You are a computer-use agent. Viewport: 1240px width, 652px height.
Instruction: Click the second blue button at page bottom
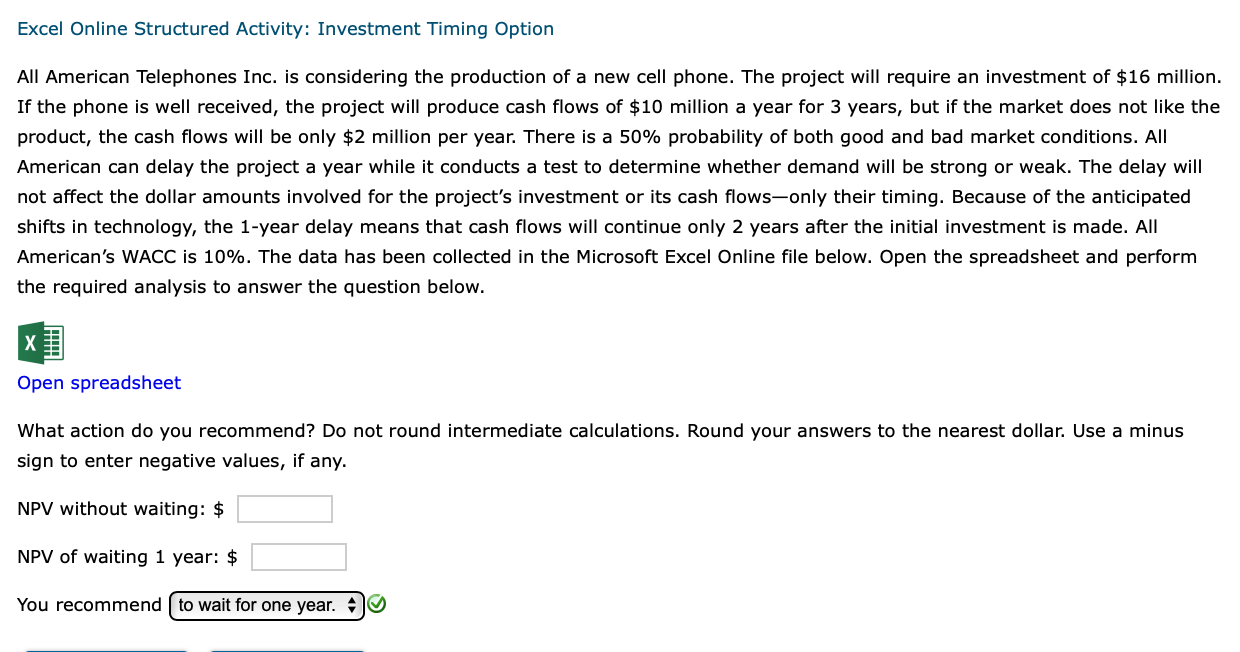point(288,650)
